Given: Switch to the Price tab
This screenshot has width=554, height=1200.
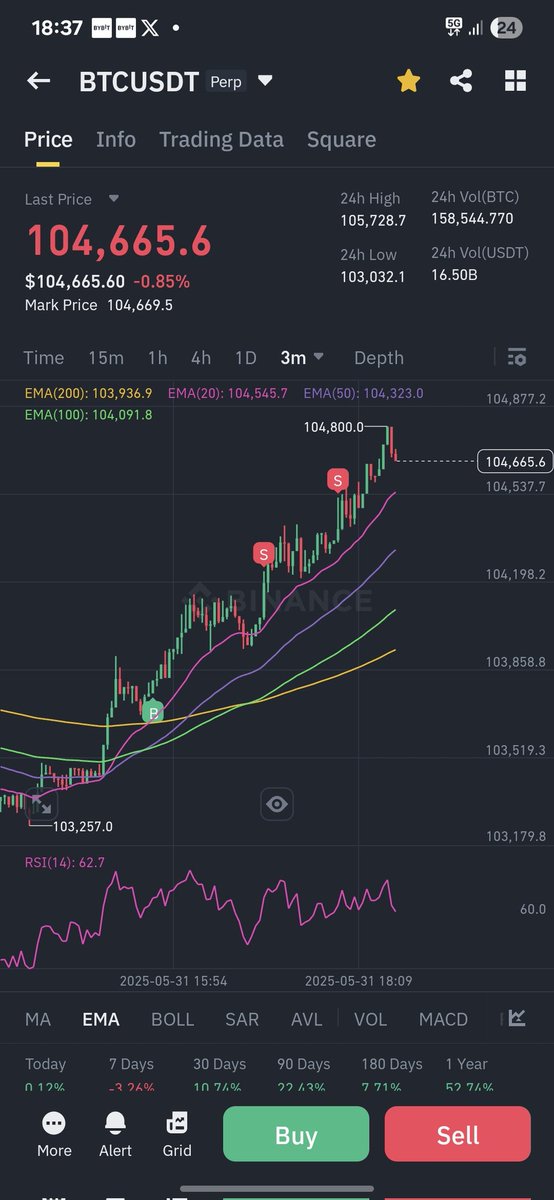Looking at the screenshot, I should tap(48, 140).
